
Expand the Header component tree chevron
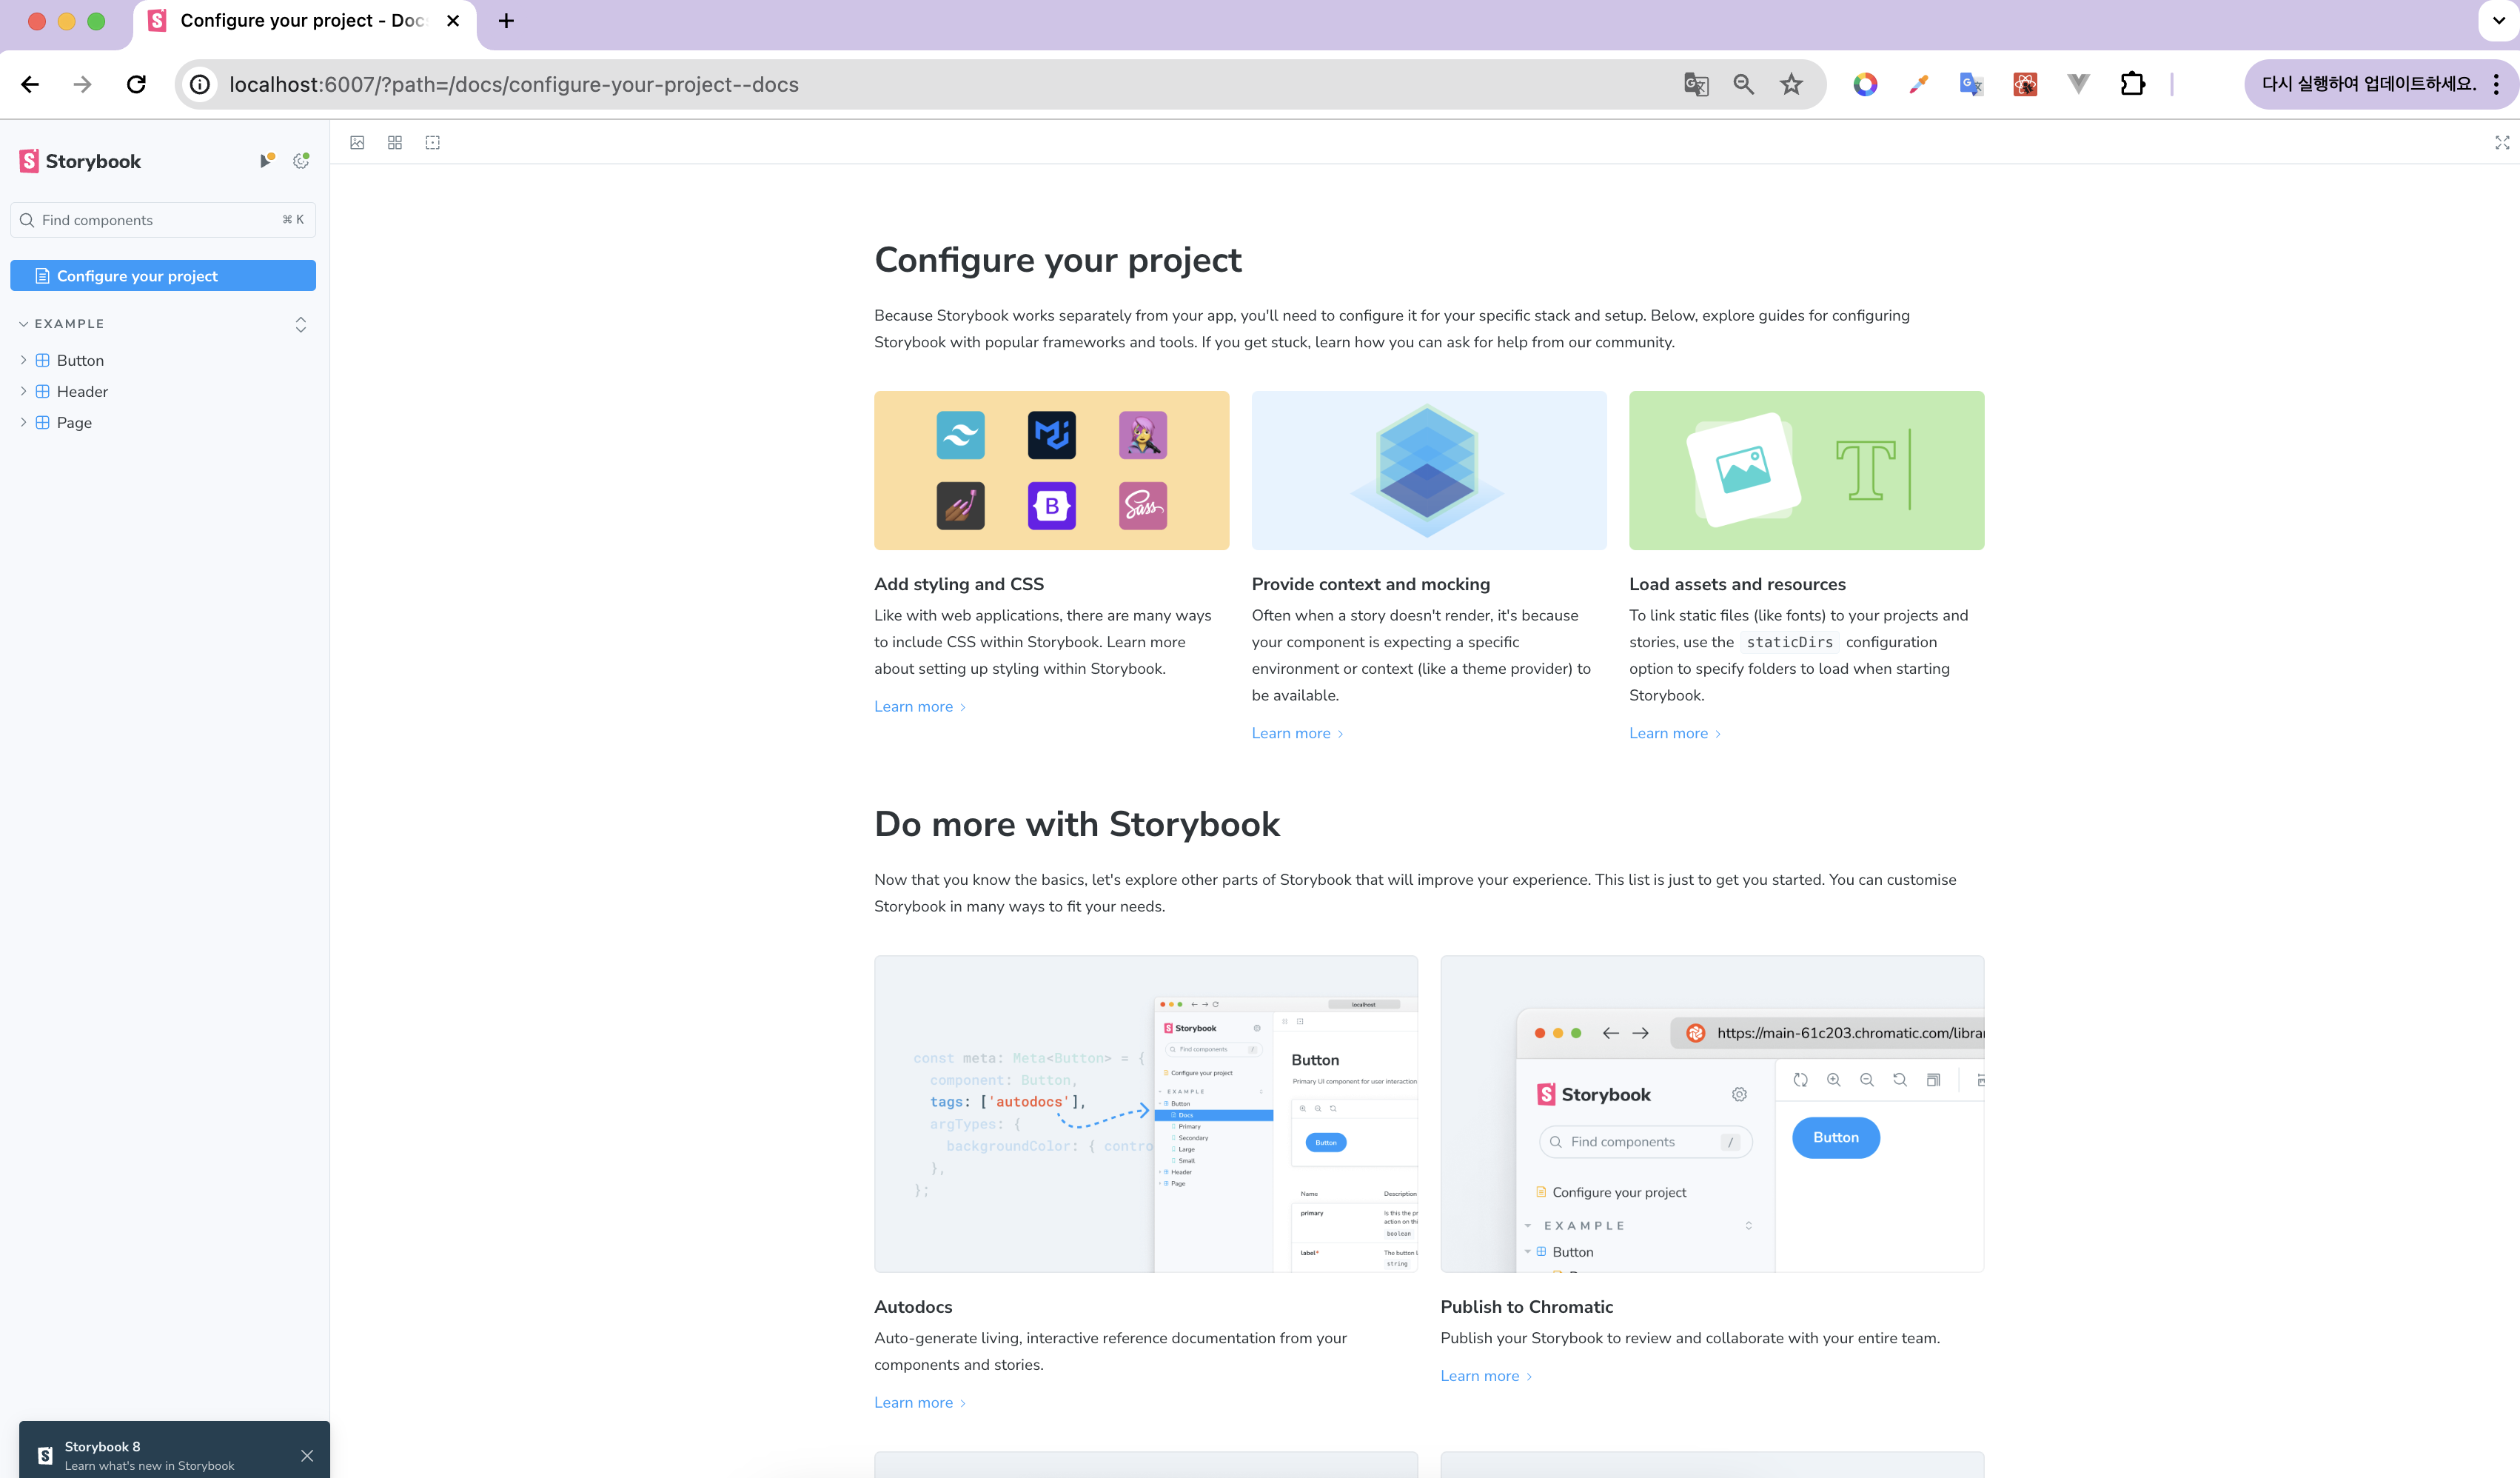[23, 391]
